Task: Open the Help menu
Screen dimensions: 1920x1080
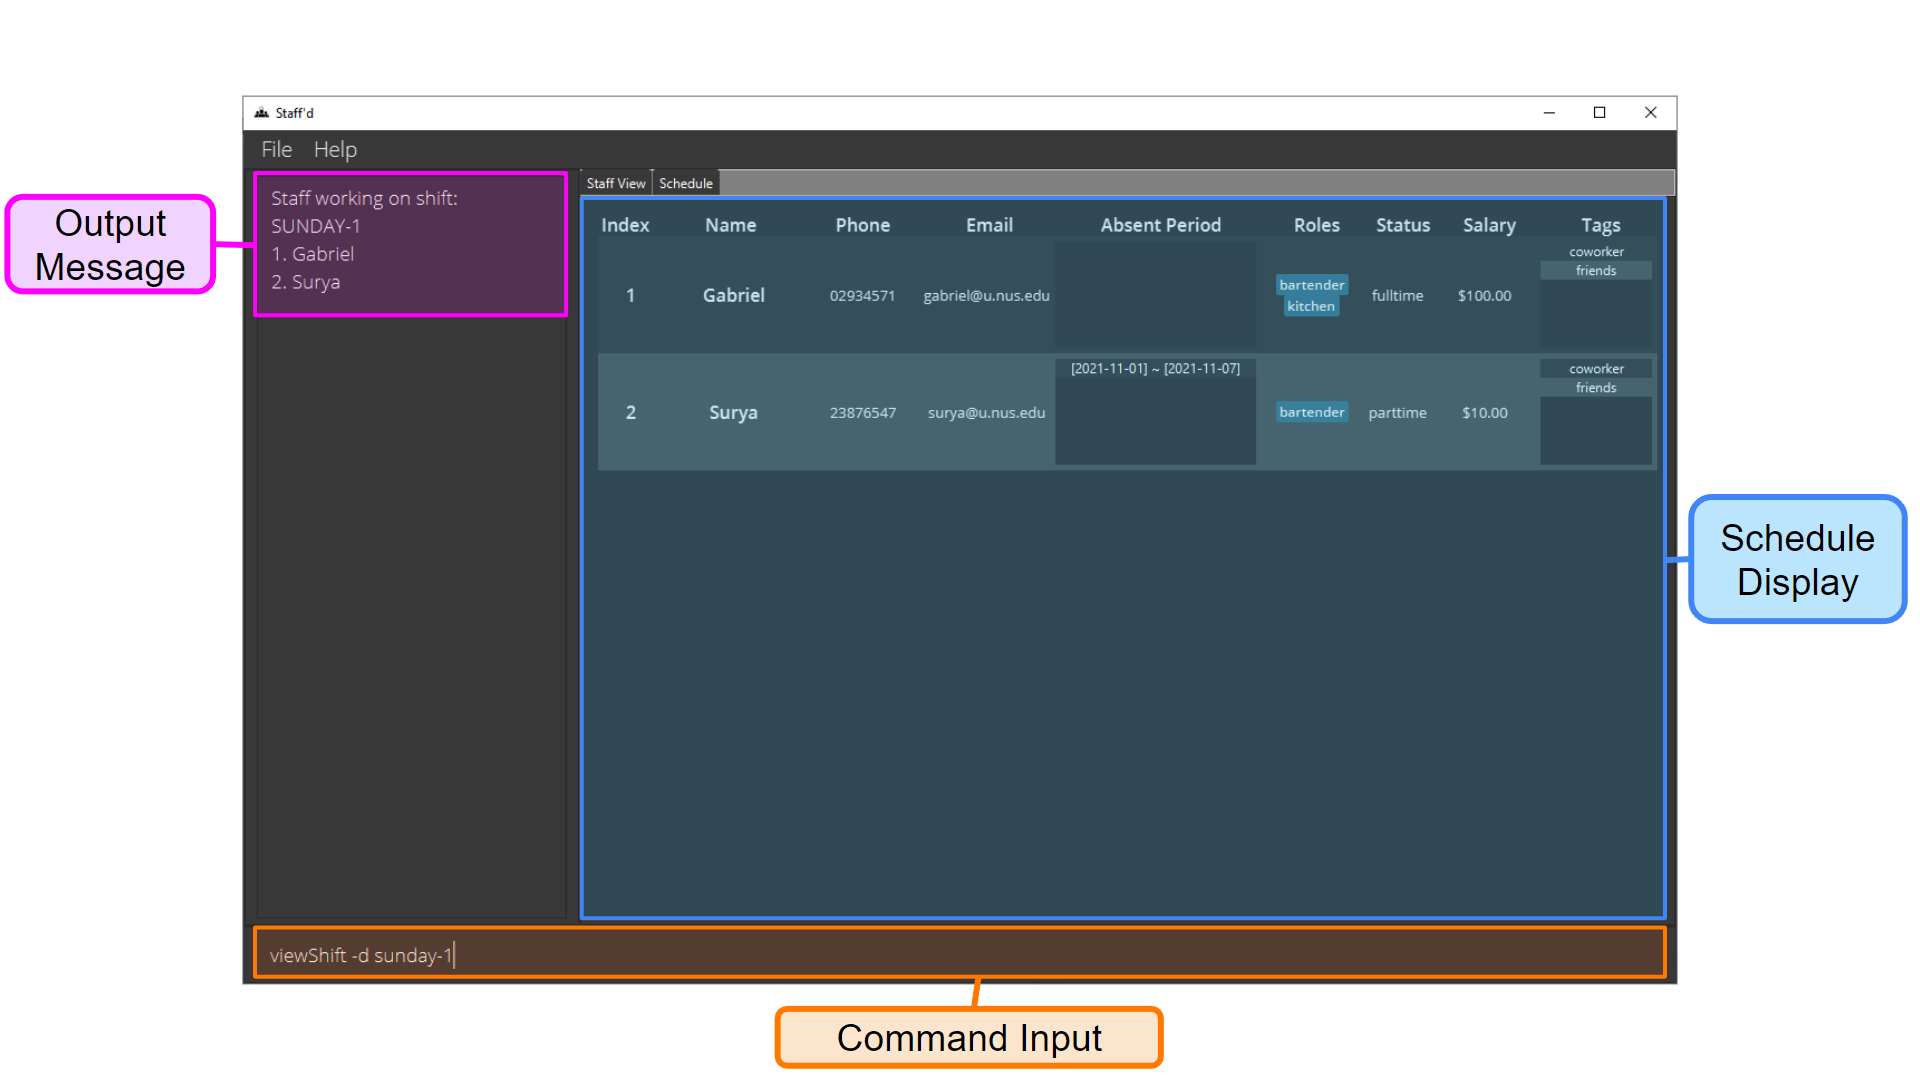Action: point(335,149)
